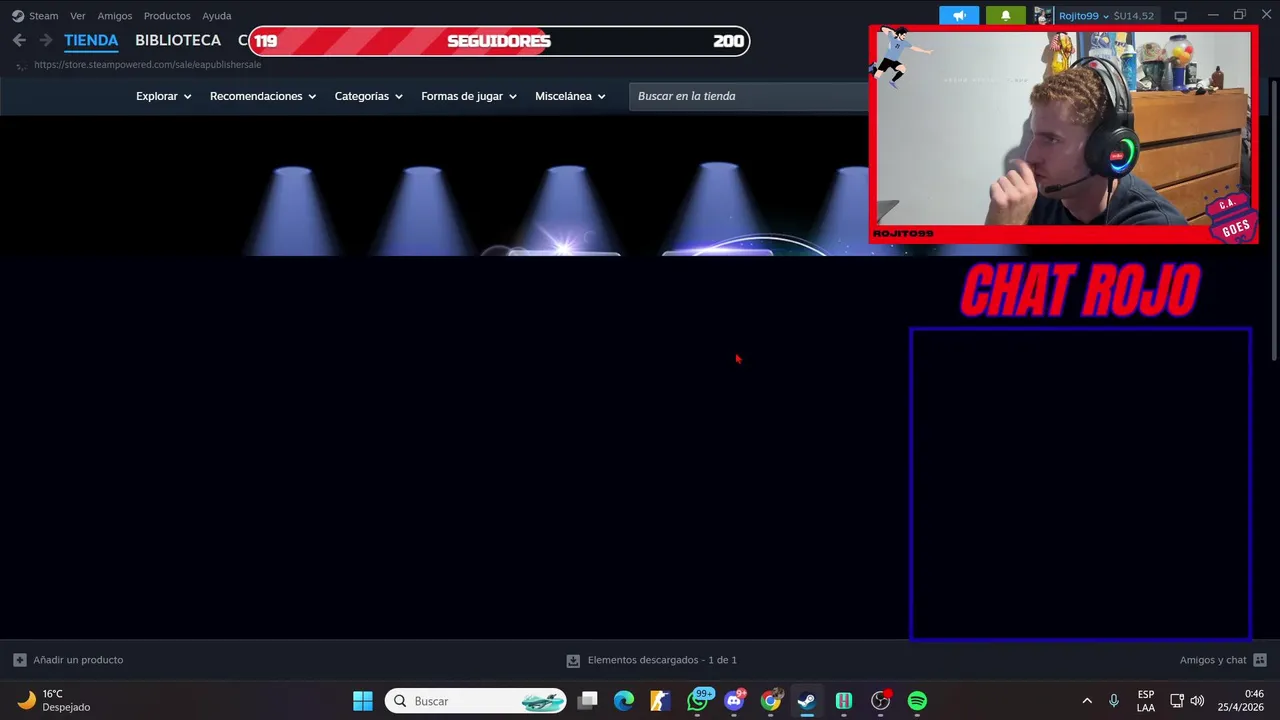1280x720 pixels.
Task: Open Google Chrome from the taskbar
Action: click(771, 701)
